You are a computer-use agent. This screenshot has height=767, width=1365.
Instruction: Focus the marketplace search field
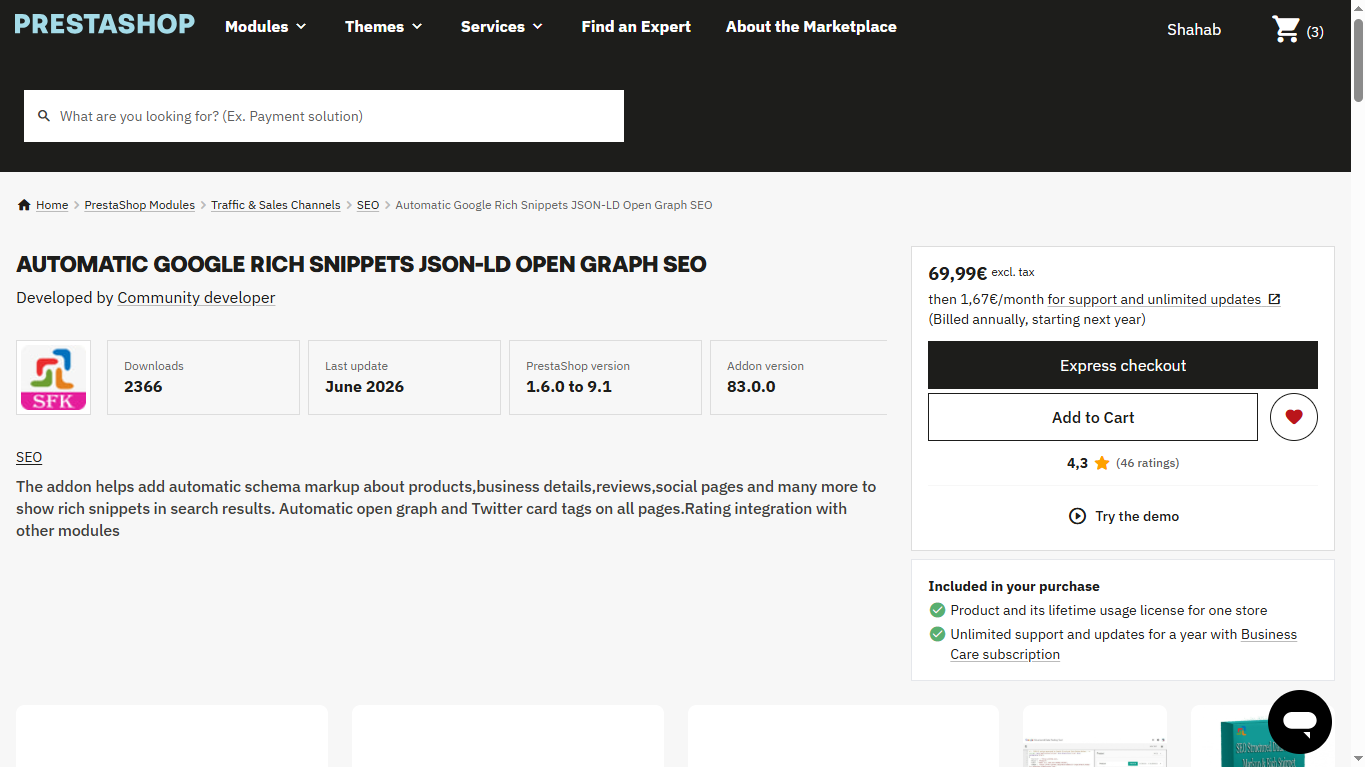[324, 116]
